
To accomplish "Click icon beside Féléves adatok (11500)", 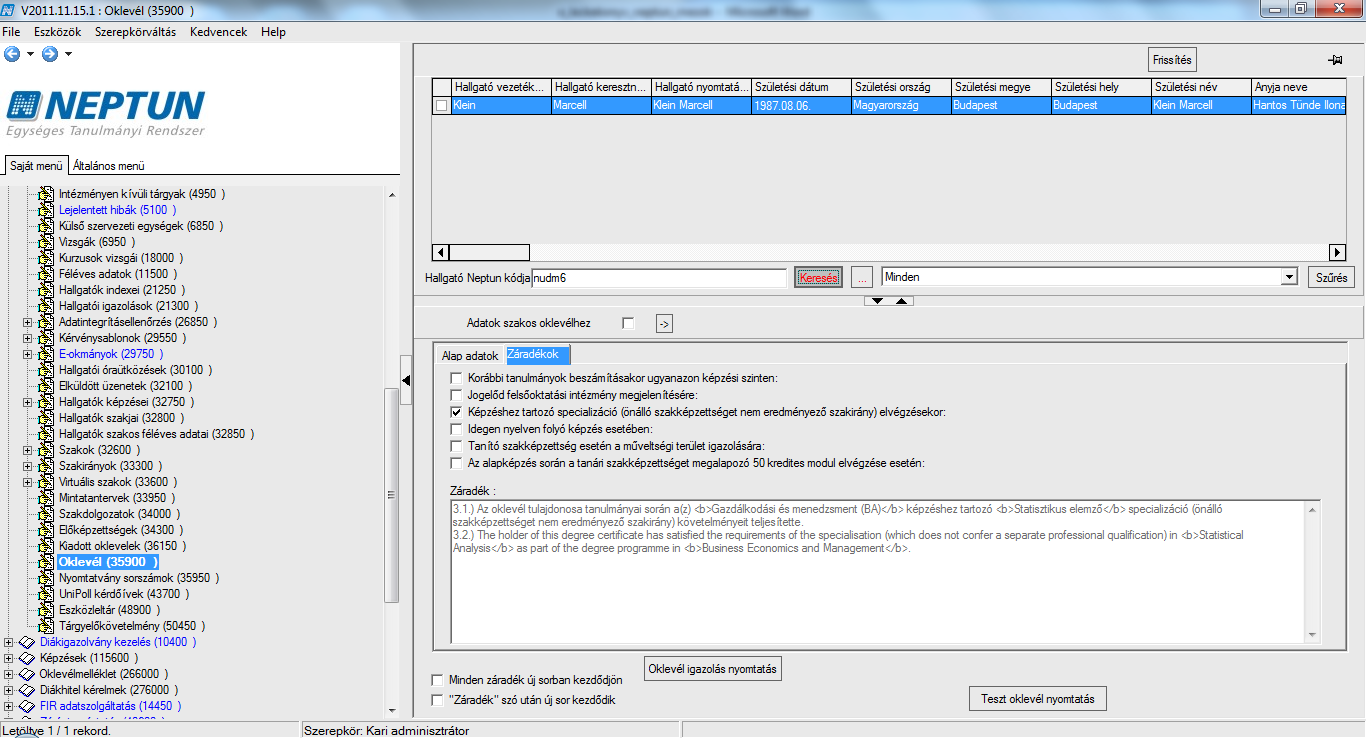I will tap(46, 274).
